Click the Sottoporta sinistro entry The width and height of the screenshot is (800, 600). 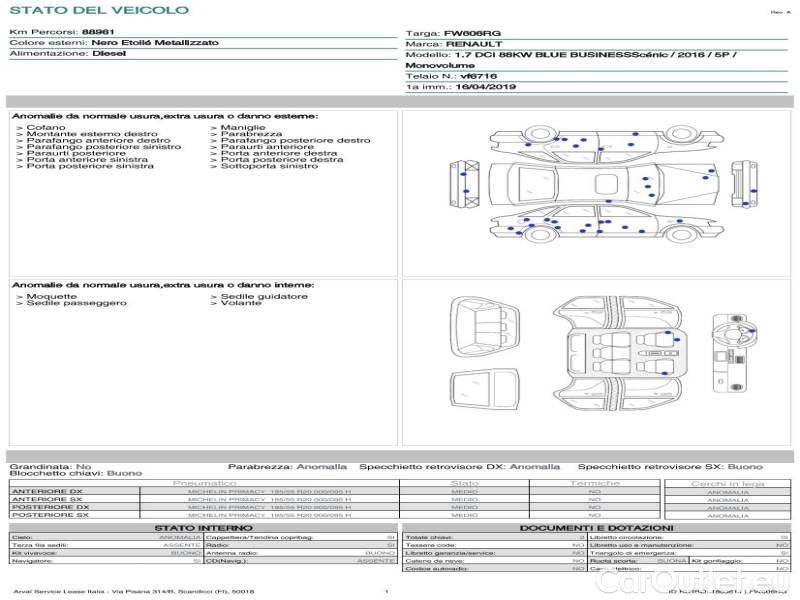pos(269,166)
